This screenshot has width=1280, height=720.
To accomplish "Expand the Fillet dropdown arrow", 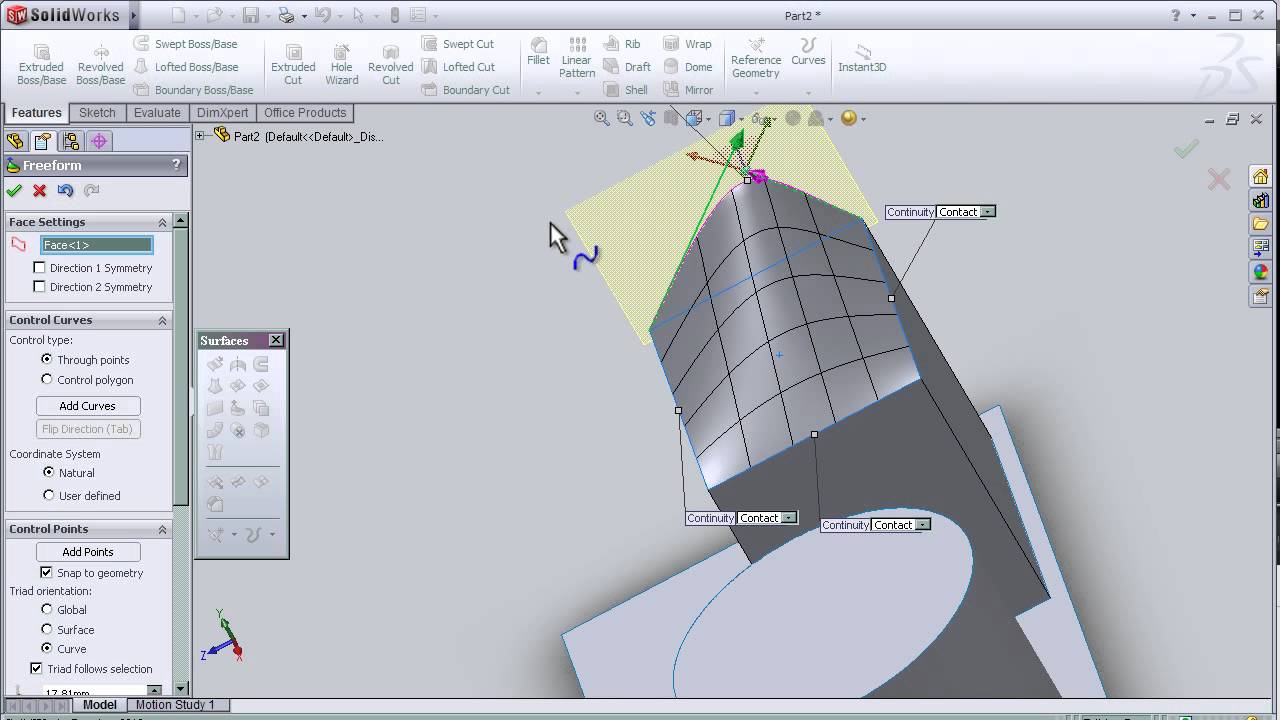I will (538, 93).
